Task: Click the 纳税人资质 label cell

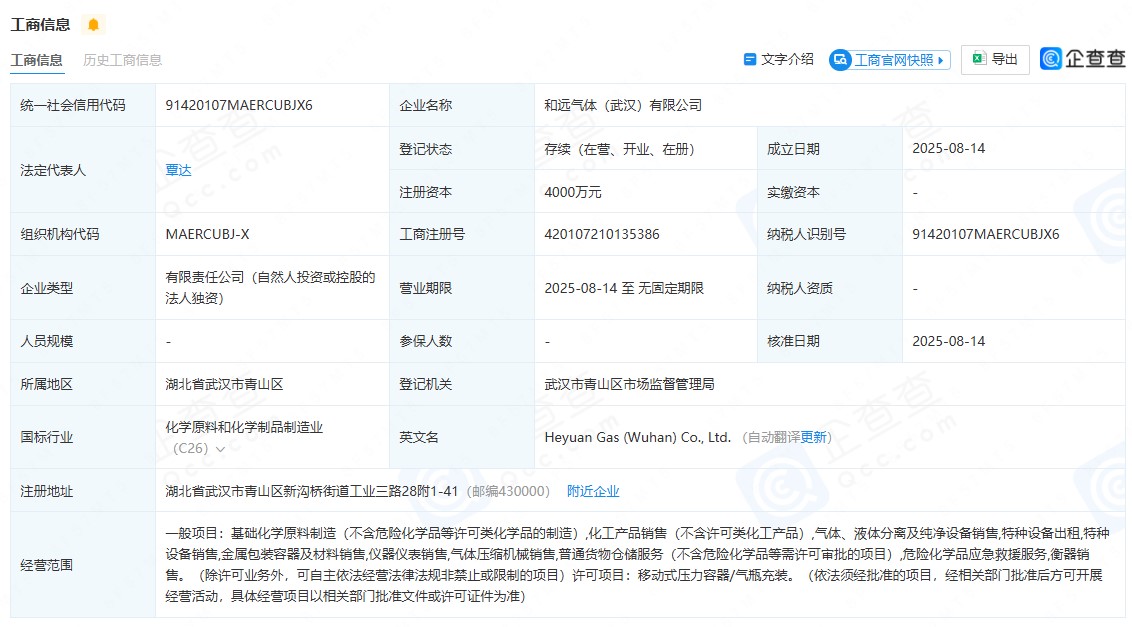Action: tap(830, 288)
